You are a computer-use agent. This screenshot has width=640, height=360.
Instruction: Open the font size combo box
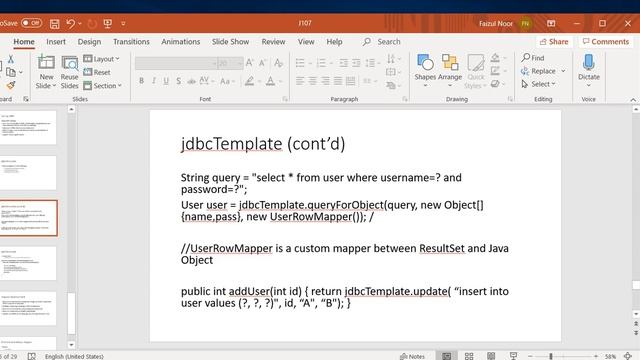click(x=230, y=63)
